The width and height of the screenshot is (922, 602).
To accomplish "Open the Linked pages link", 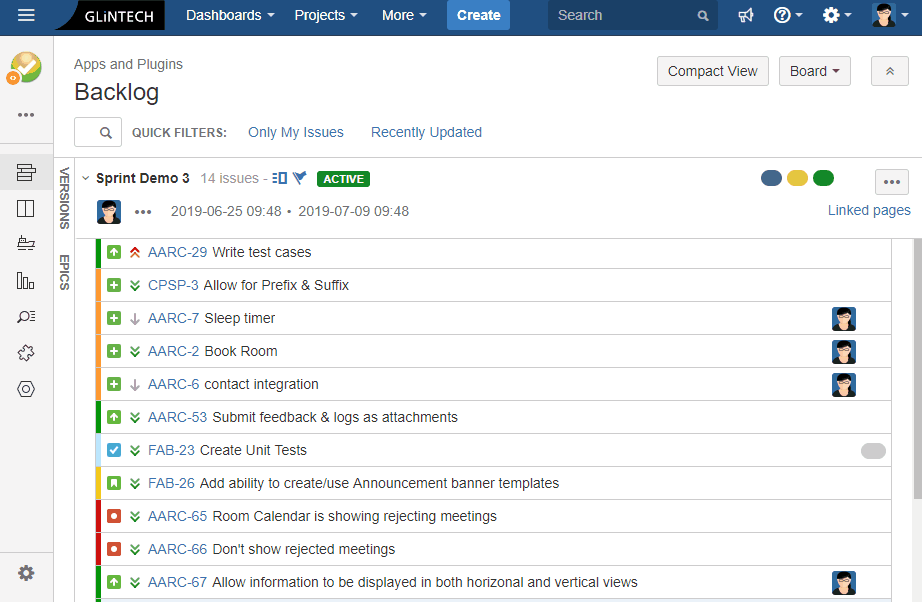I will point(869,210).
